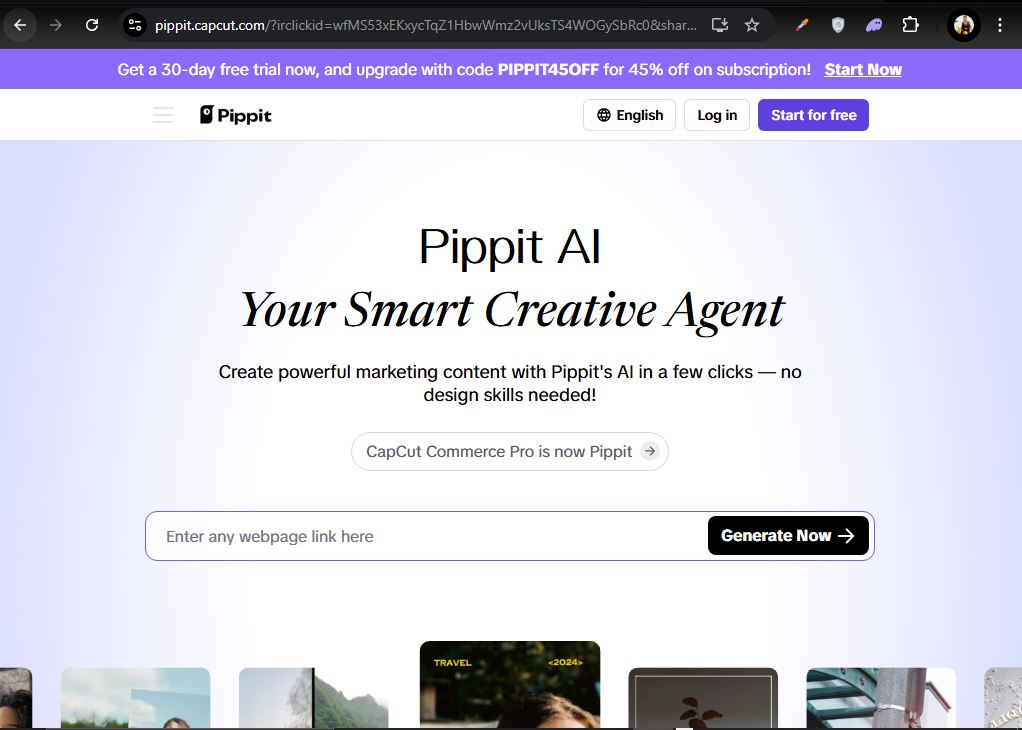Go back using browser back arrow
The width and height of the screenshot is (1022, 730).
pyautogui.click(x=20, y=25)
